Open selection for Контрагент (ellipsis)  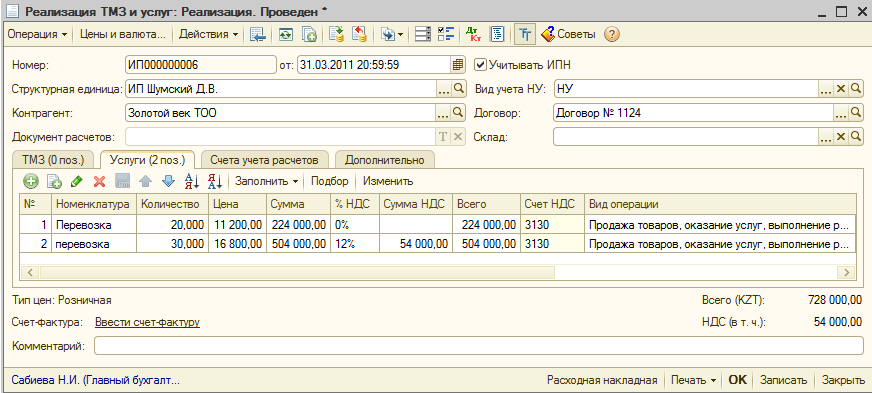(x=443, y=113)
